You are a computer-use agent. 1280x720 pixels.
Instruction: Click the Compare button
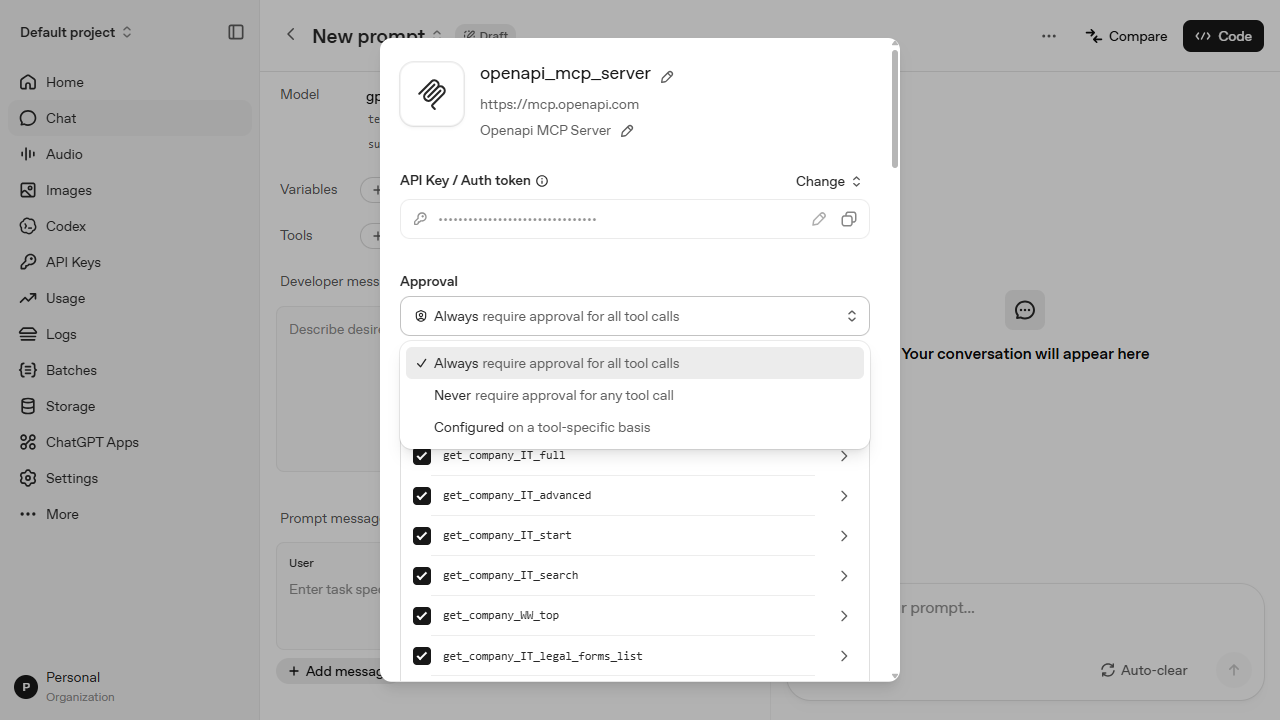[x=1126, y=36]
